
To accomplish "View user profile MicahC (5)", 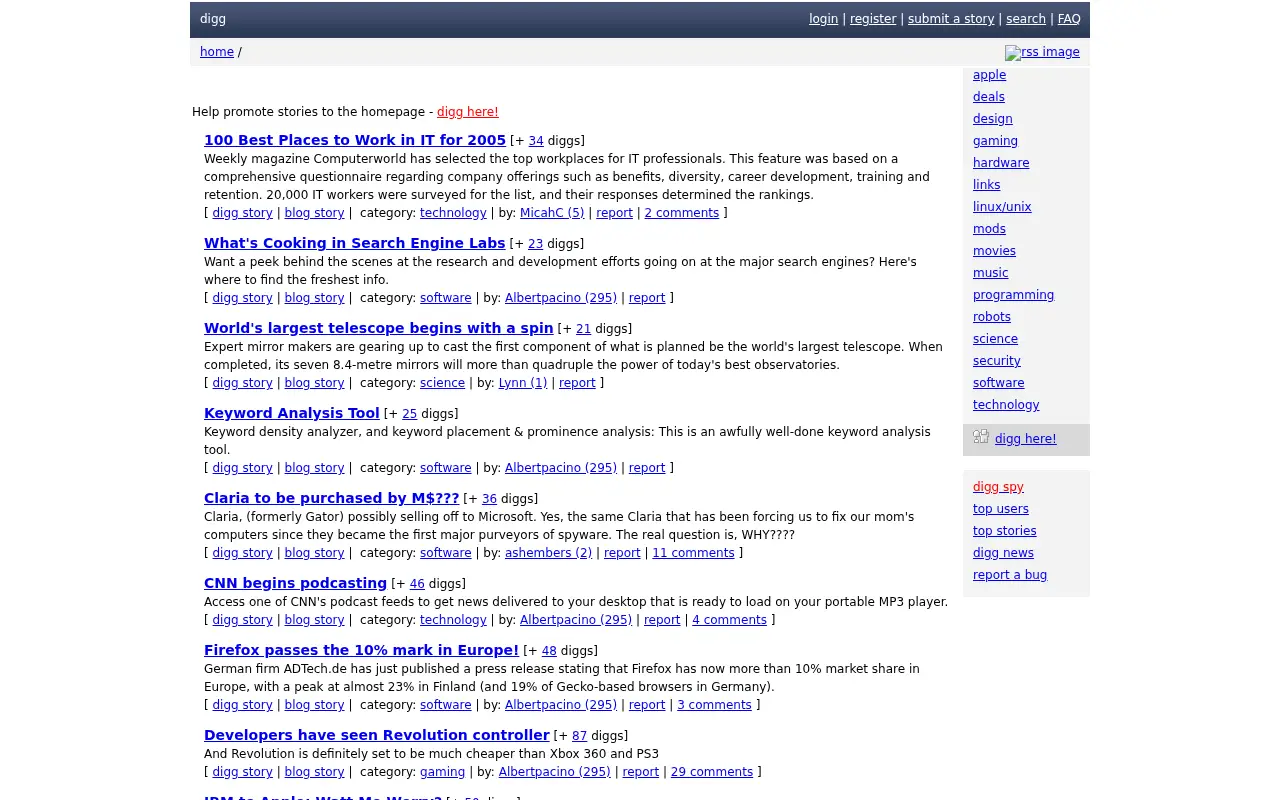I will [x=552, y=213].
